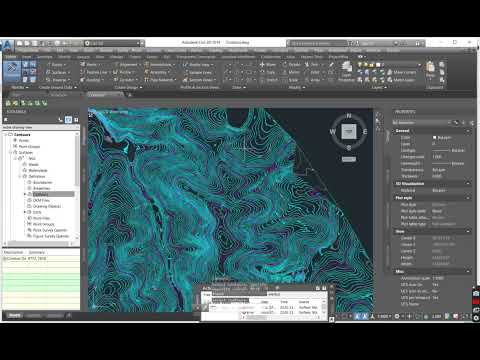Expand the Modify panel dropdown
480x360 pixels.
click(297, 87)
